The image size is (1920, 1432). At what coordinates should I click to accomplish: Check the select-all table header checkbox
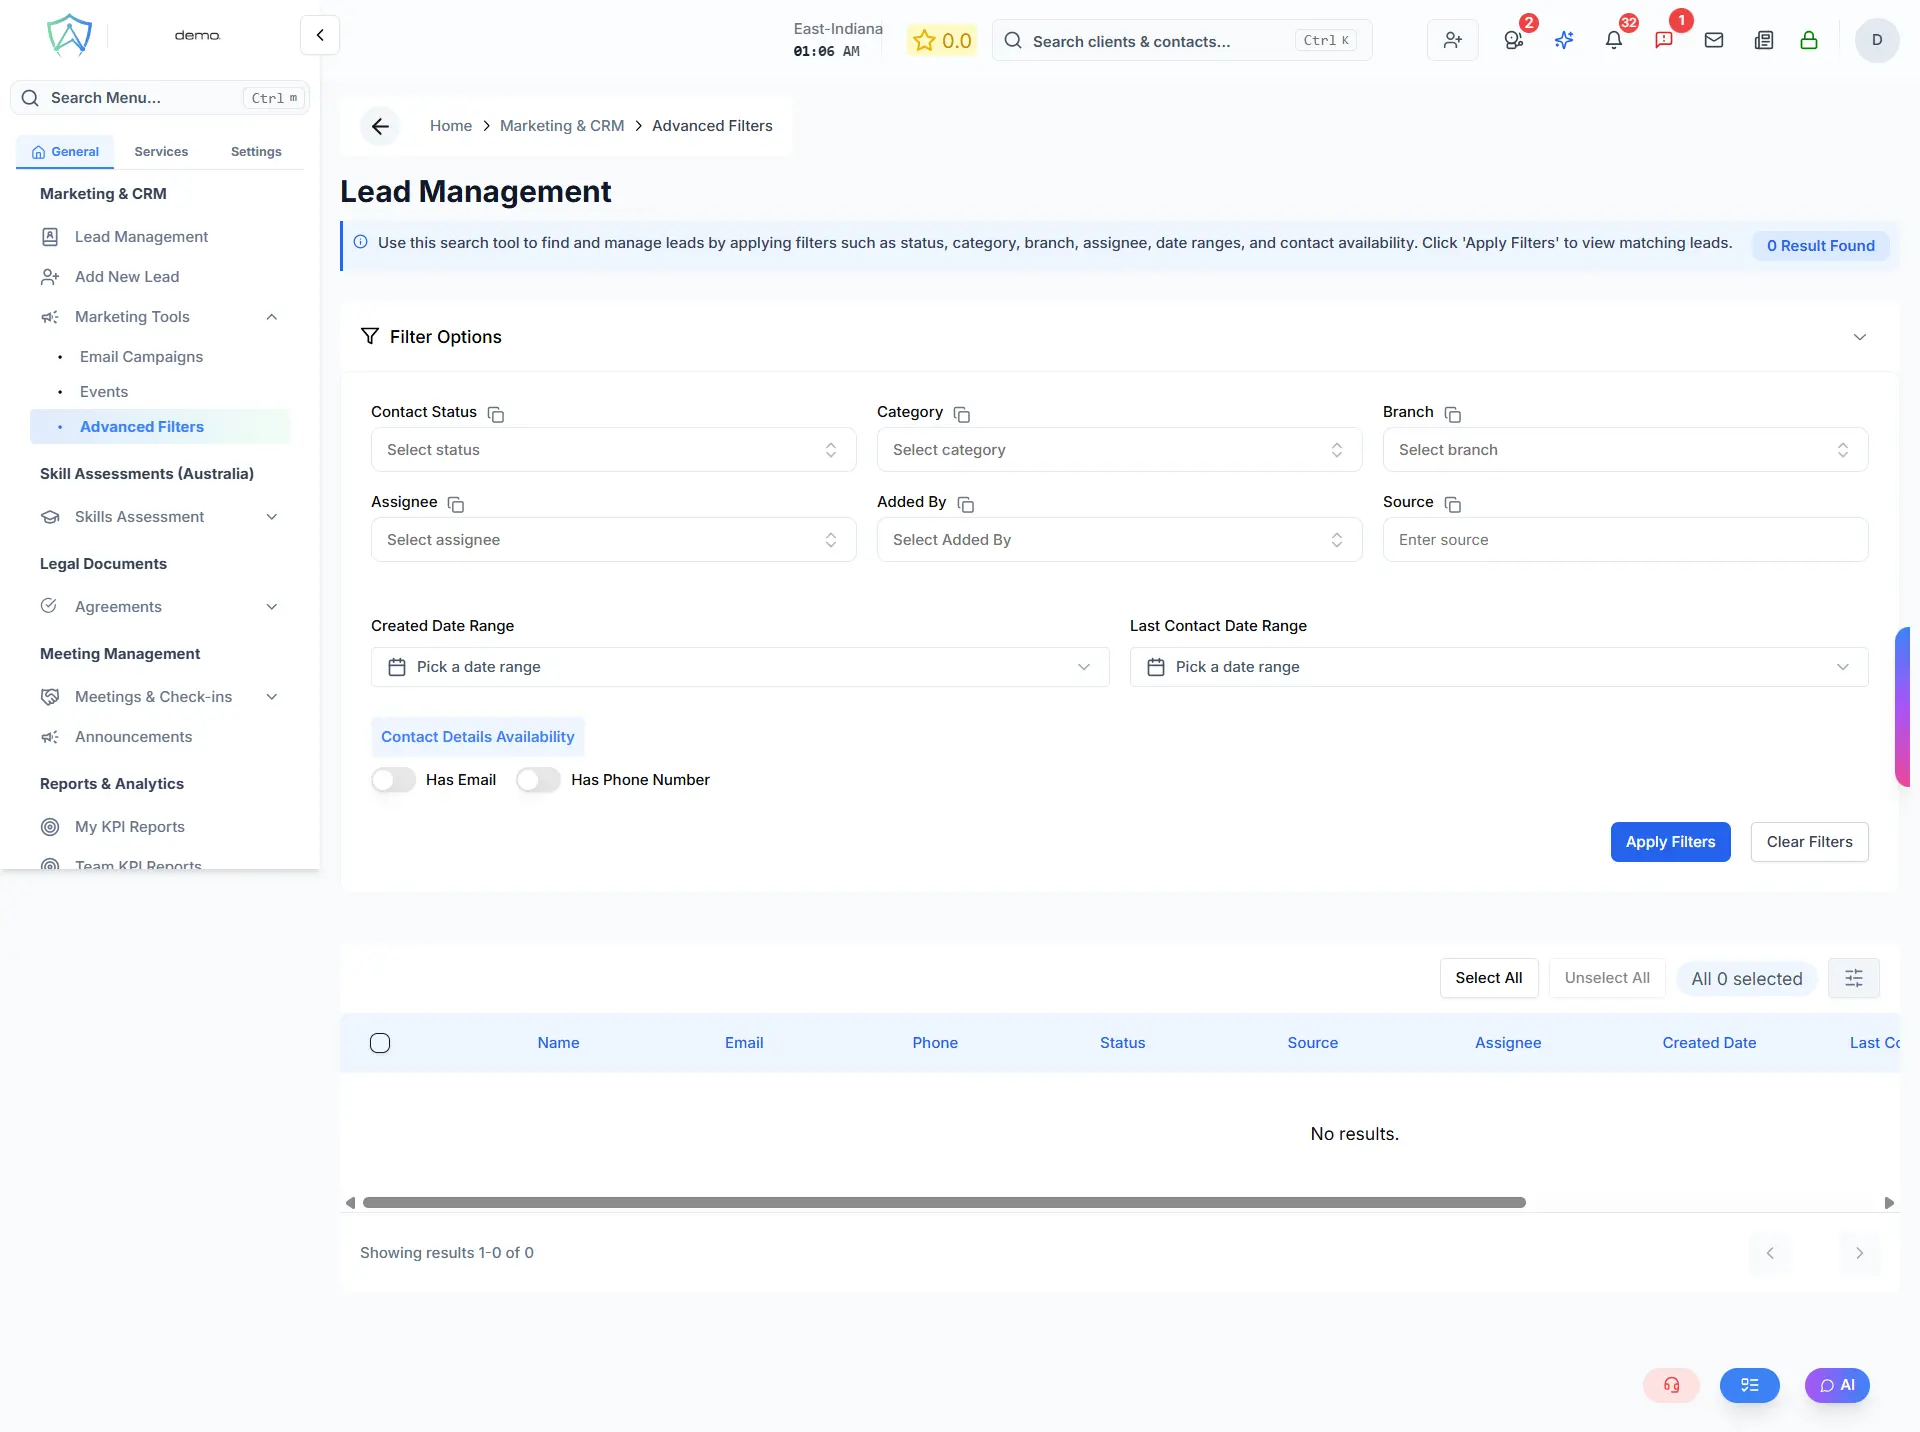380,1043
